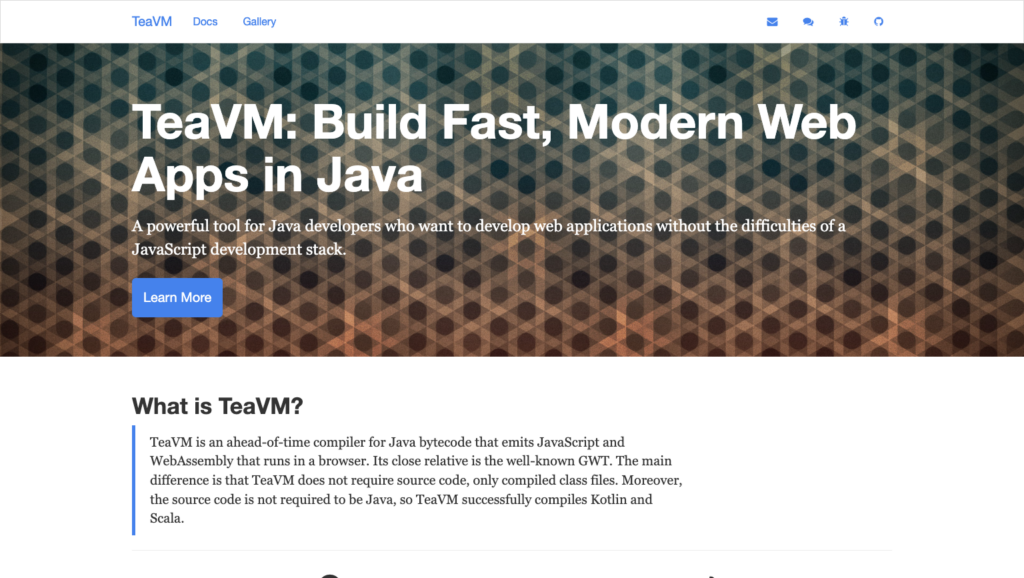Open the chat bubbles discussion icon
The height and width of the screenshot is (578, 1024).
808,22
